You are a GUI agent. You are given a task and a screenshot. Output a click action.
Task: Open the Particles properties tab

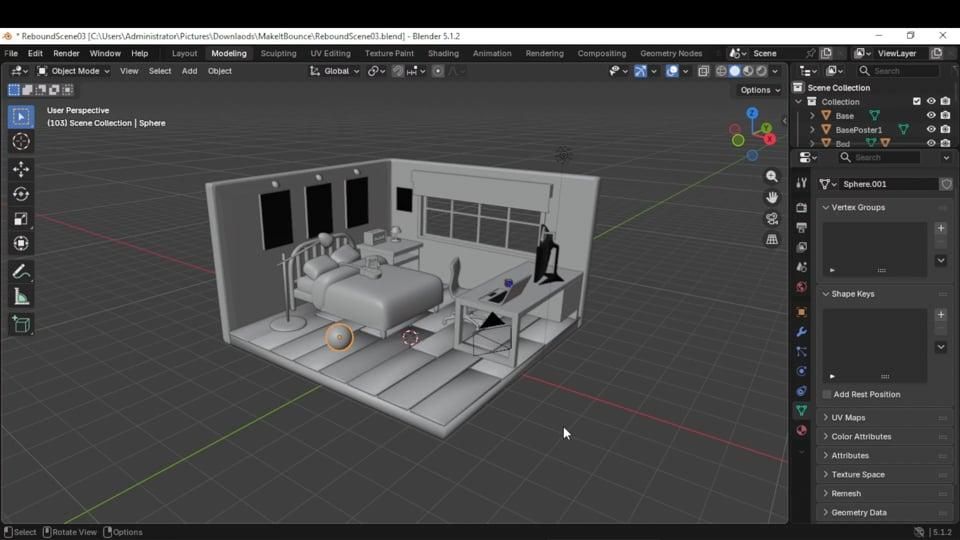[x=801, y=351]
